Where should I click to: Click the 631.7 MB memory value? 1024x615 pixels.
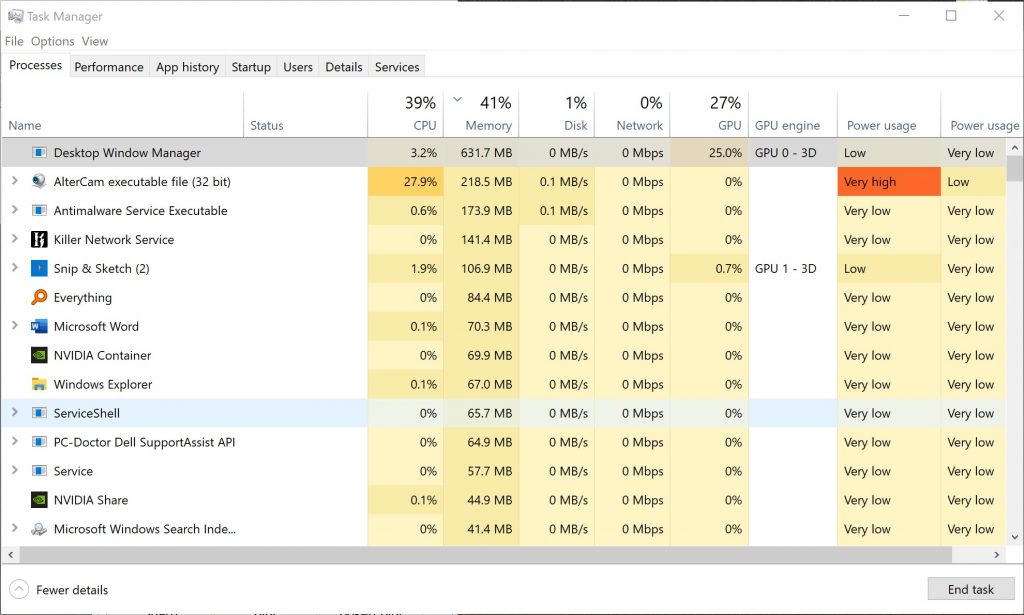481,153
